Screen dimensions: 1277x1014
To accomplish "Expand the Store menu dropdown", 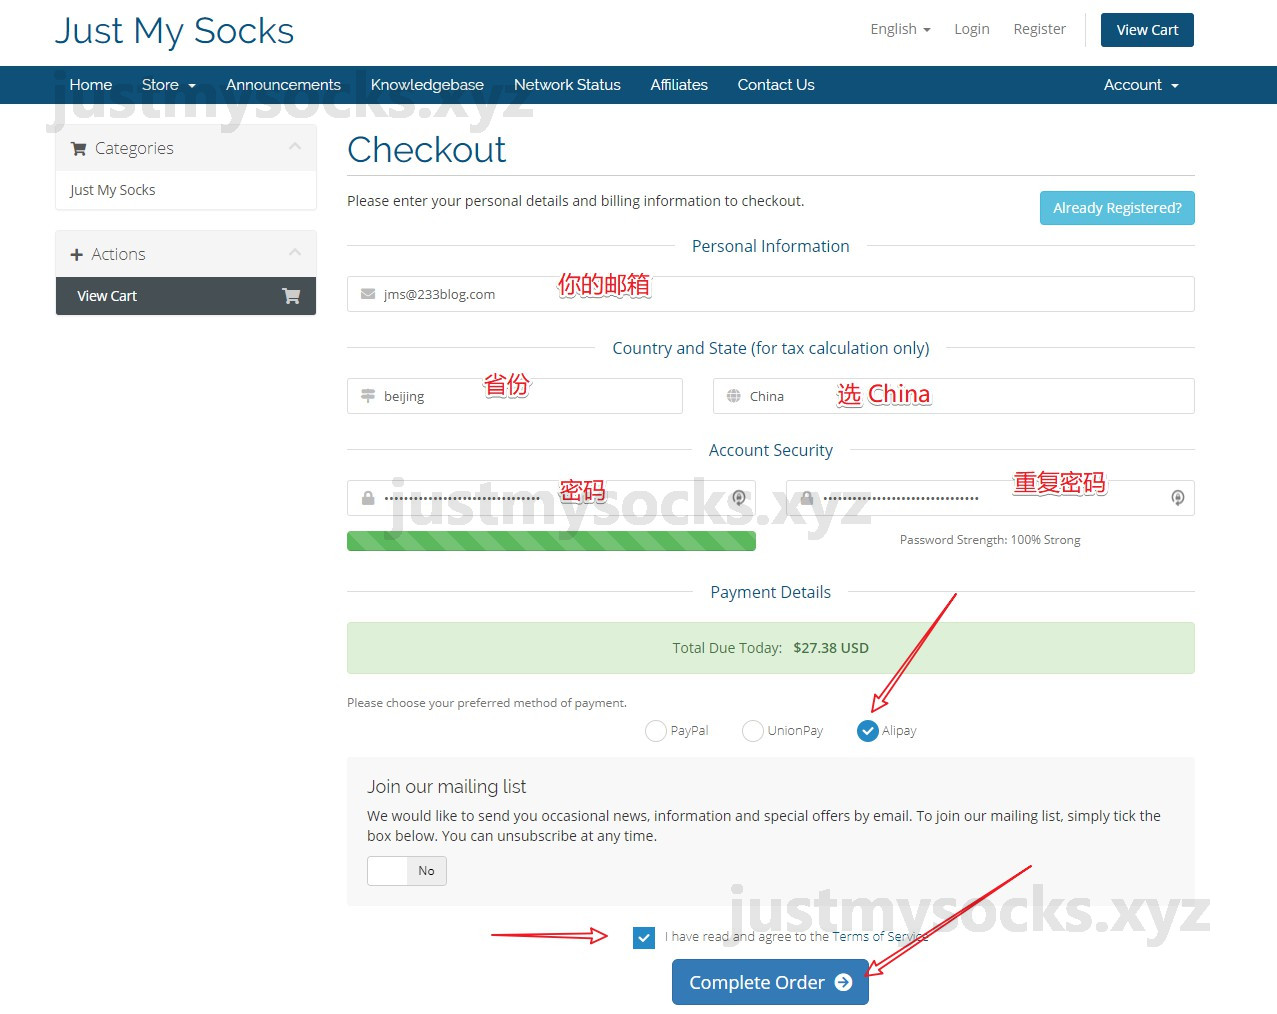I will click(x=169, y=85).
